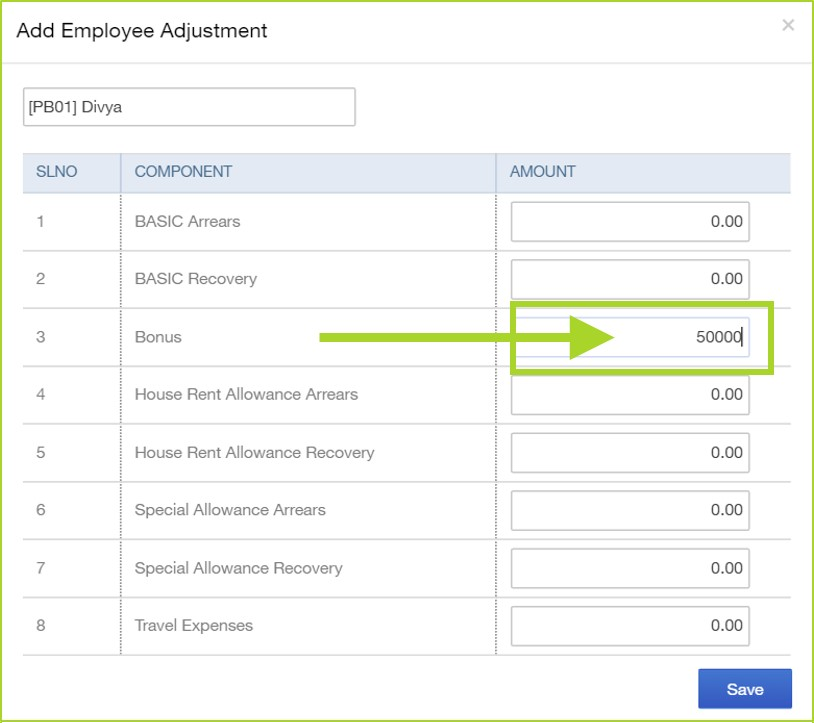Click the employee field showing [PB01] Divya
This screenshot has width=814, height=723.
[189, 107]
